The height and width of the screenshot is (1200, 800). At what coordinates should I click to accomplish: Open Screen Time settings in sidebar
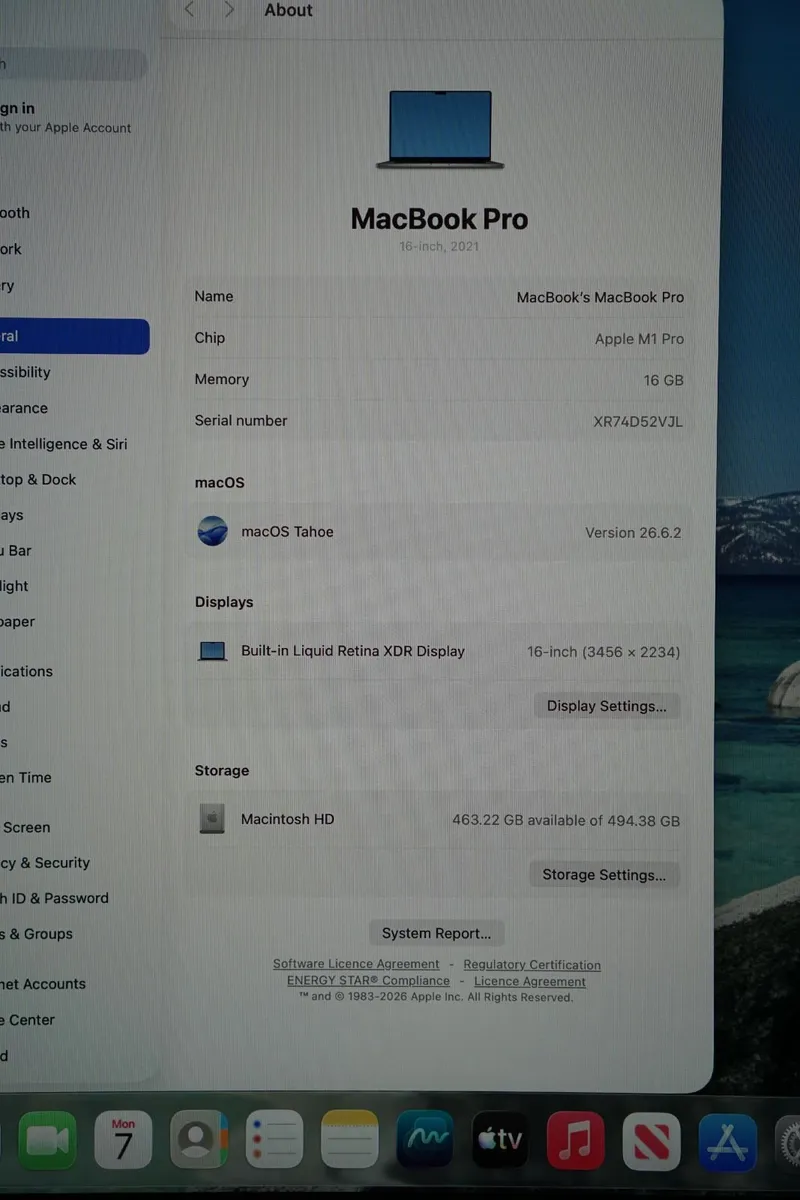tap(27, 778)
